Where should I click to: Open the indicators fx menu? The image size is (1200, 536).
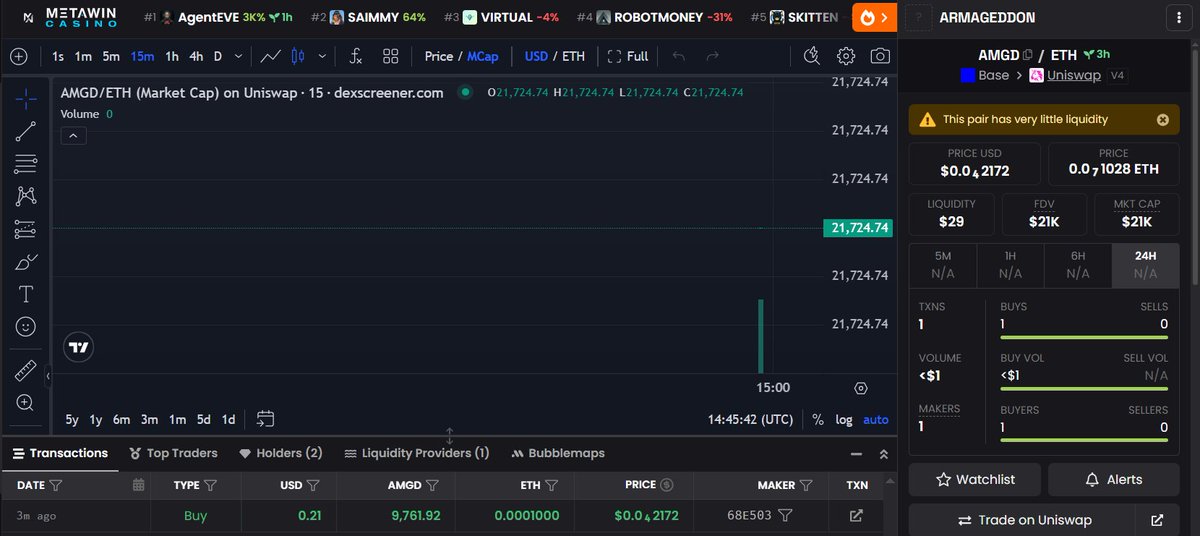(356, 56)
